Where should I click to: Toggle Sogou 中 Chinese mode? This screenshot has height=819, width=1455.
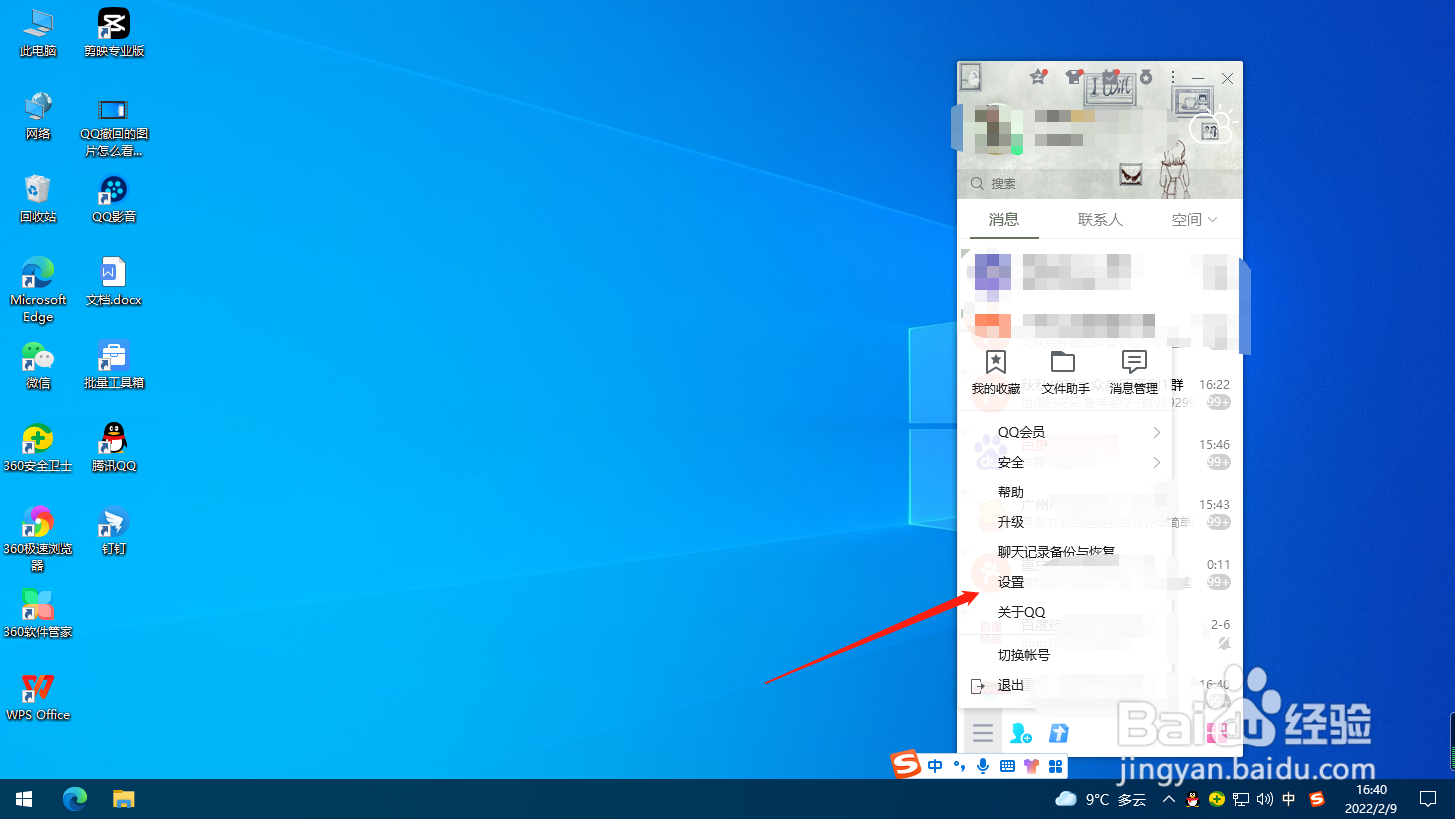(935, 767)
